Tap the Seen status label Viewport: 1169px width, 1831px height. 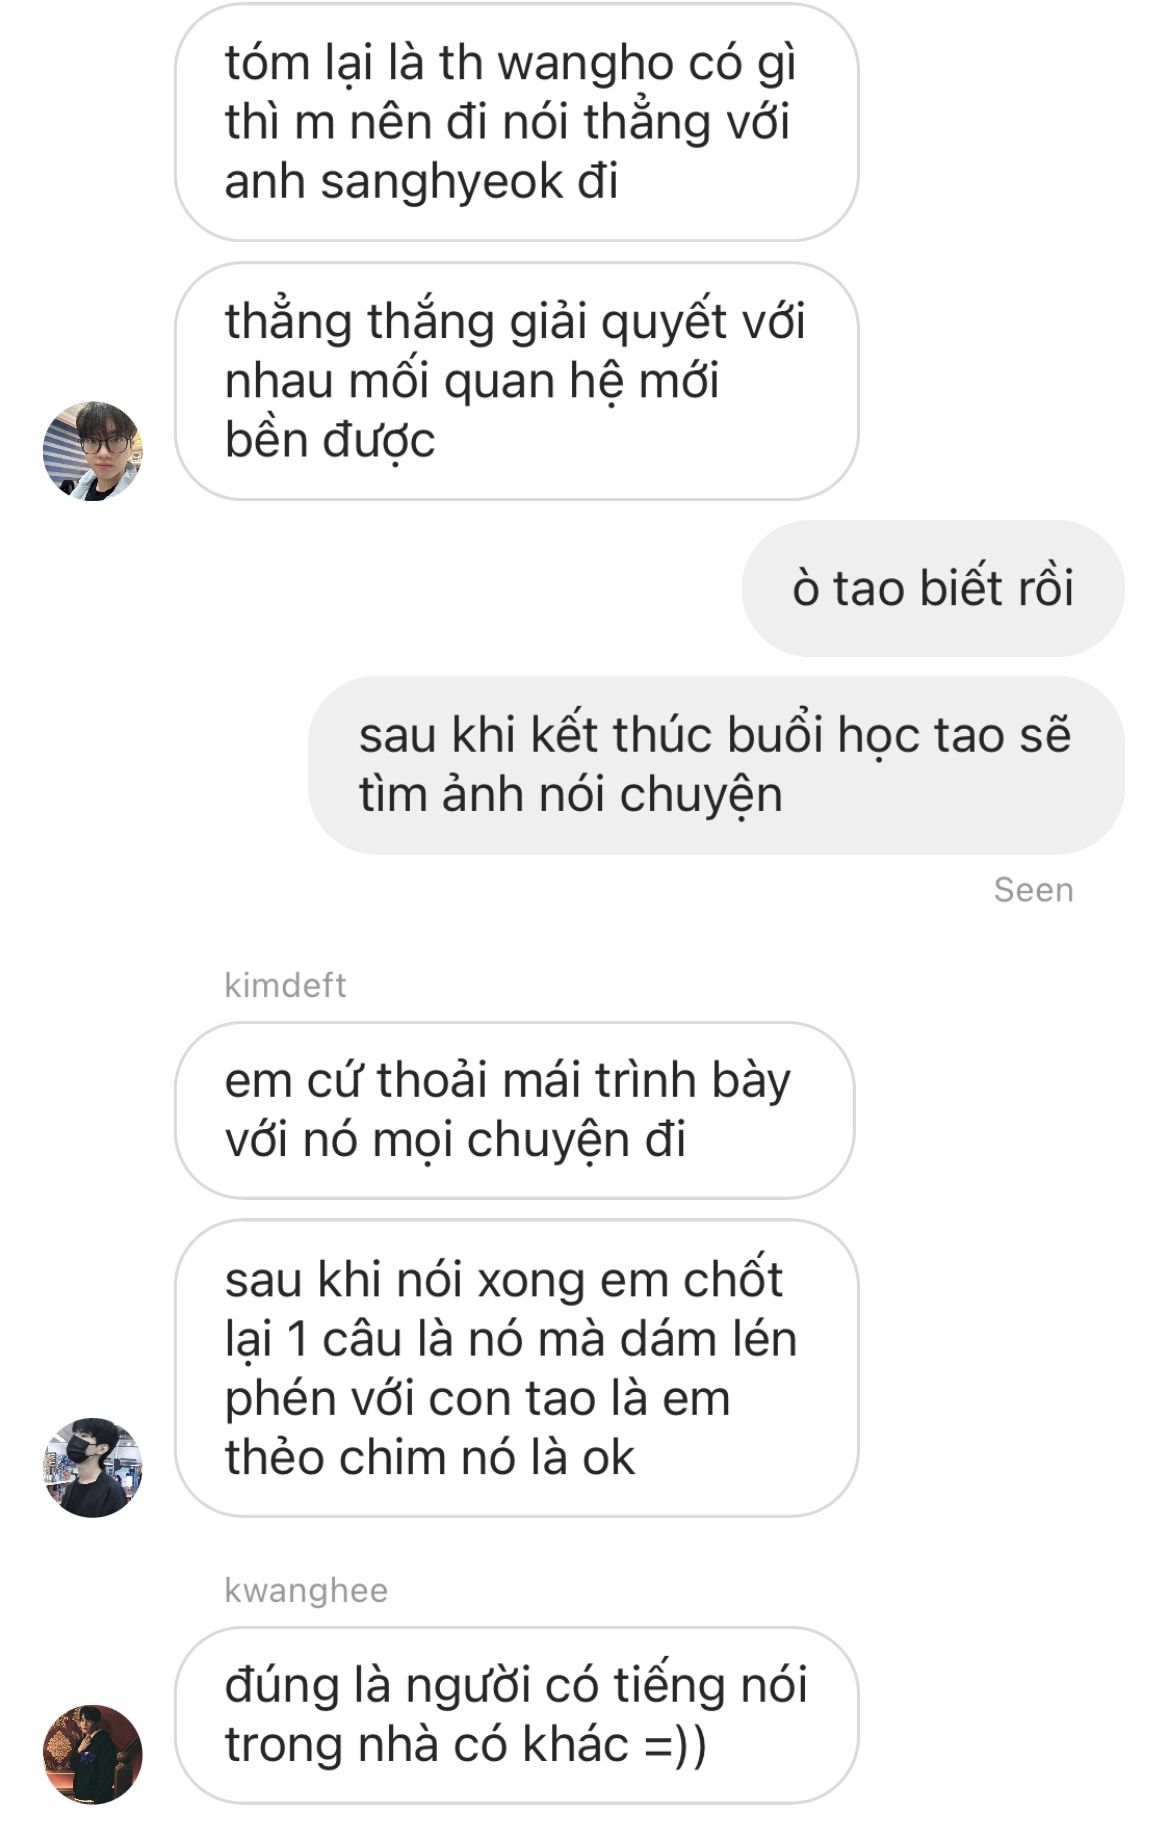[x=1033, y=890]
